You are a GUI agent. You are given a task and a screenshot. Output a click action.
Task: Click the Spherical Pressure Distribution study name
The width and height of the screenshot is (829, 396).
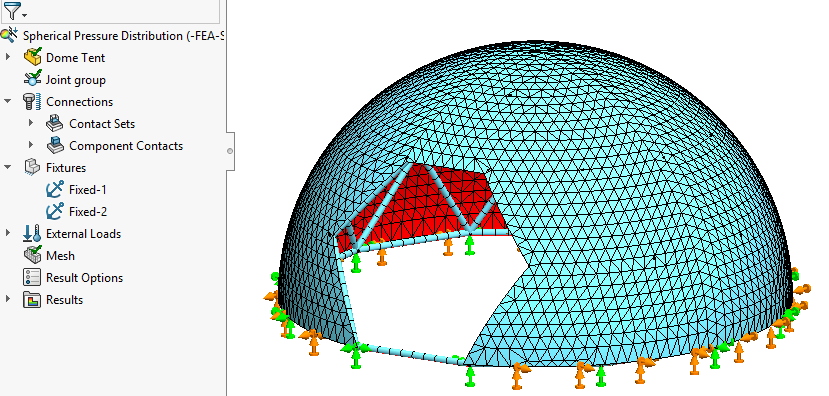124,36
